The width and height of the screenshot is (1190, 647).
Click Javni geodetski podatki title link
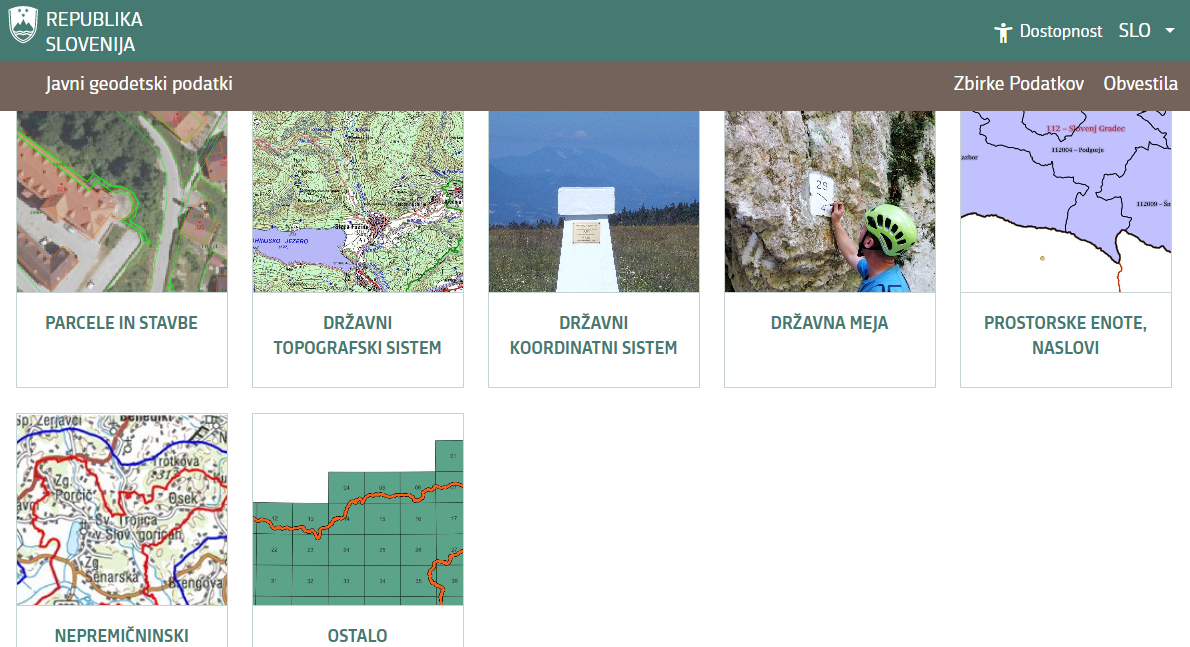coord(139,84)
